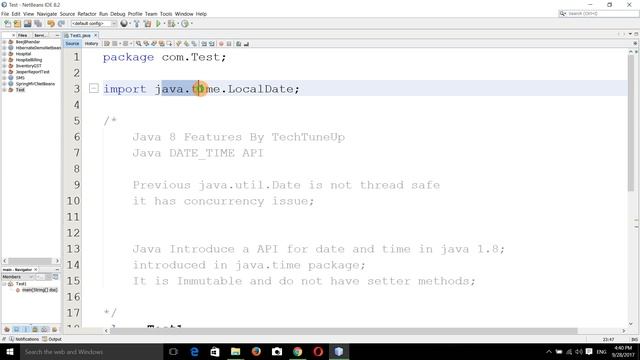
Task: Select the HospitalBilling project
Action: point(29,60)
